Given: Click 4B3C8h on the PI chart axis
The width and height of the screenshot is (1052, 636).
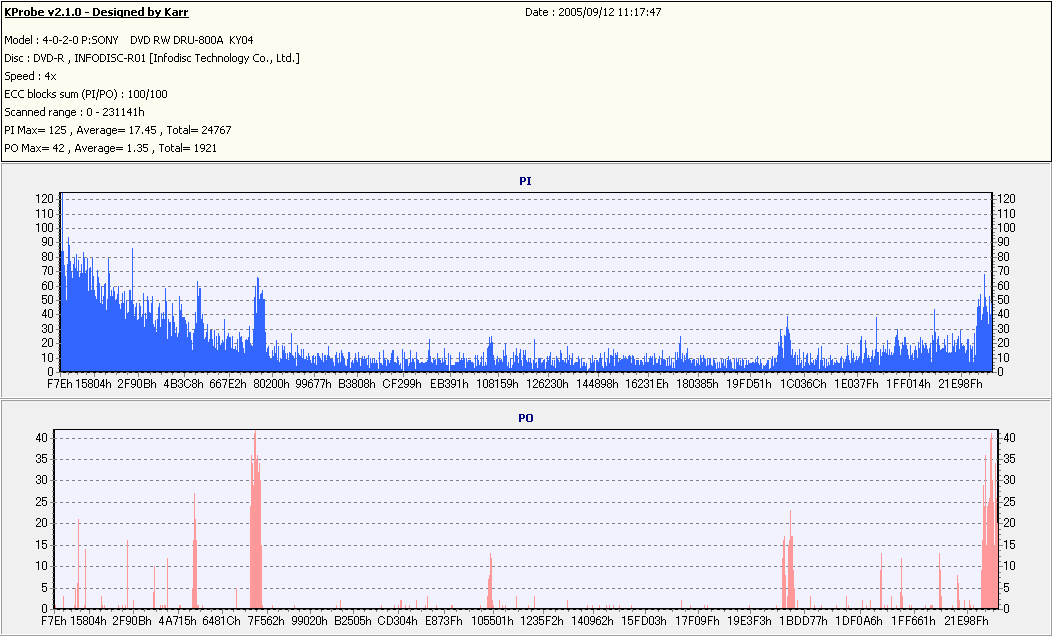Looking at the screenshot, I should [x=183, y=384].
